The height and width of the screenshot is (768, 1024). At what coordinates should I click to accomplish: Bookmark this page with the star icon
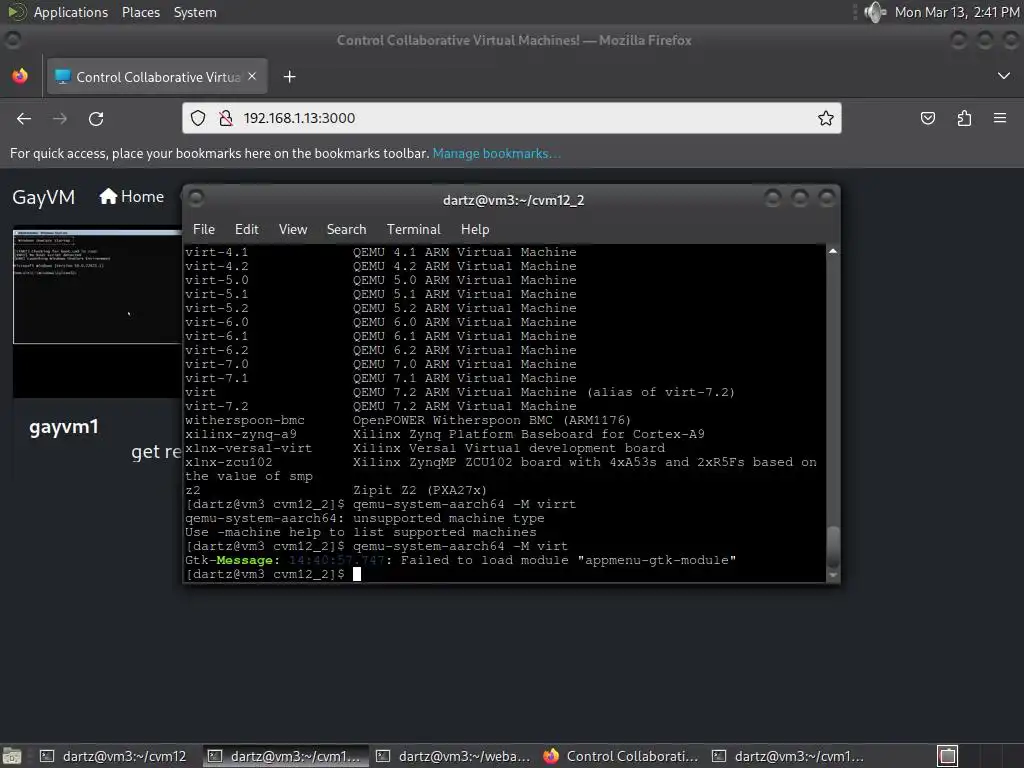click(x=825, y=118)
